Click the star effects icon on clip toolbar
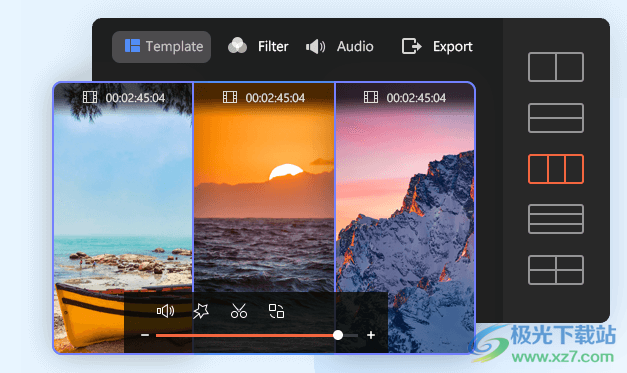 point(201,311)
